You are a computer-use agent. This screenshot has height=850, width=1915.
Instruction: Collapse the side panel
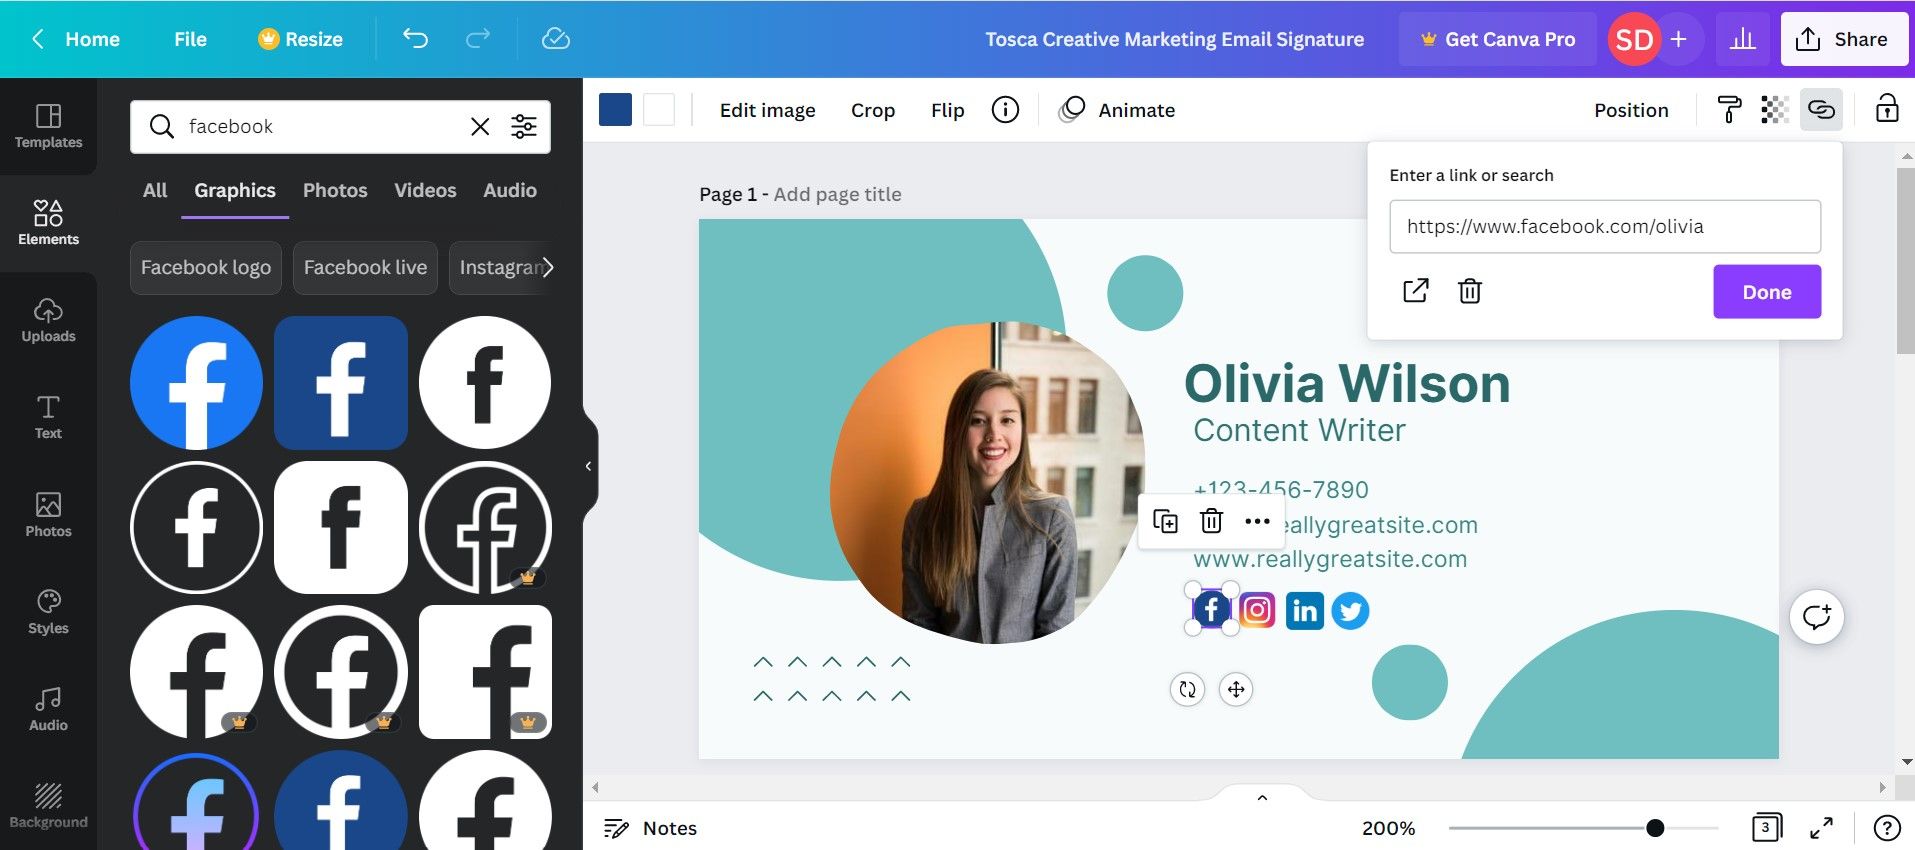pos(589,466)
